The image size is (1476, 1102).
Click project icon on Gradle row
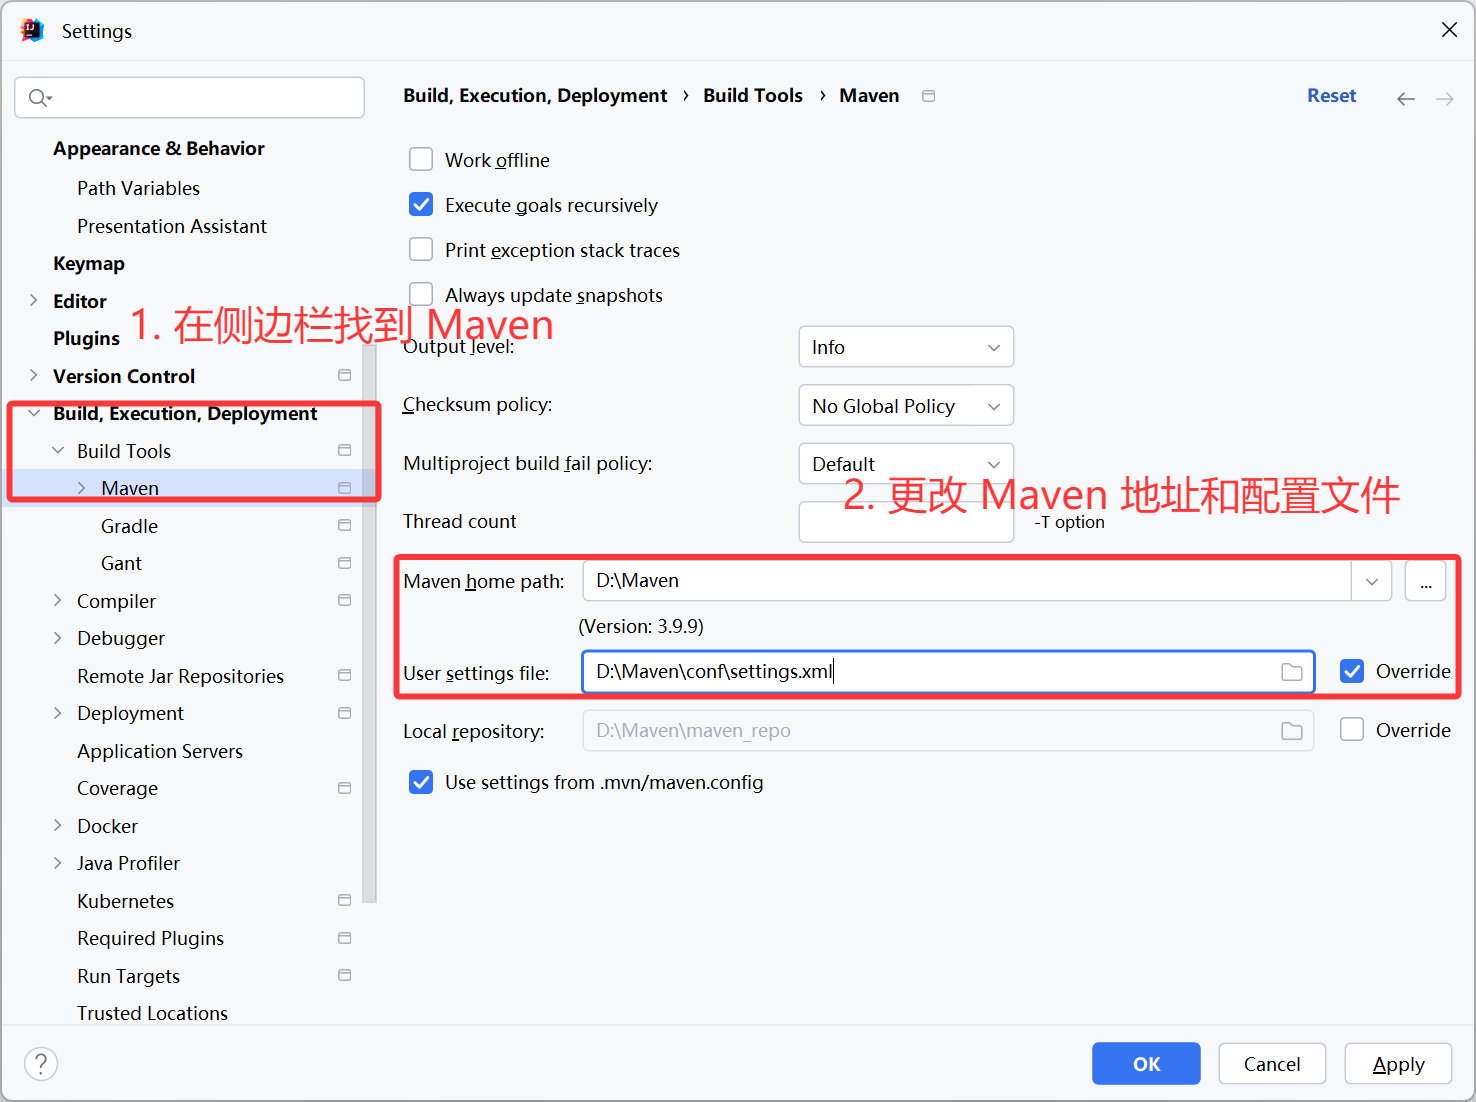pos(344,525)
